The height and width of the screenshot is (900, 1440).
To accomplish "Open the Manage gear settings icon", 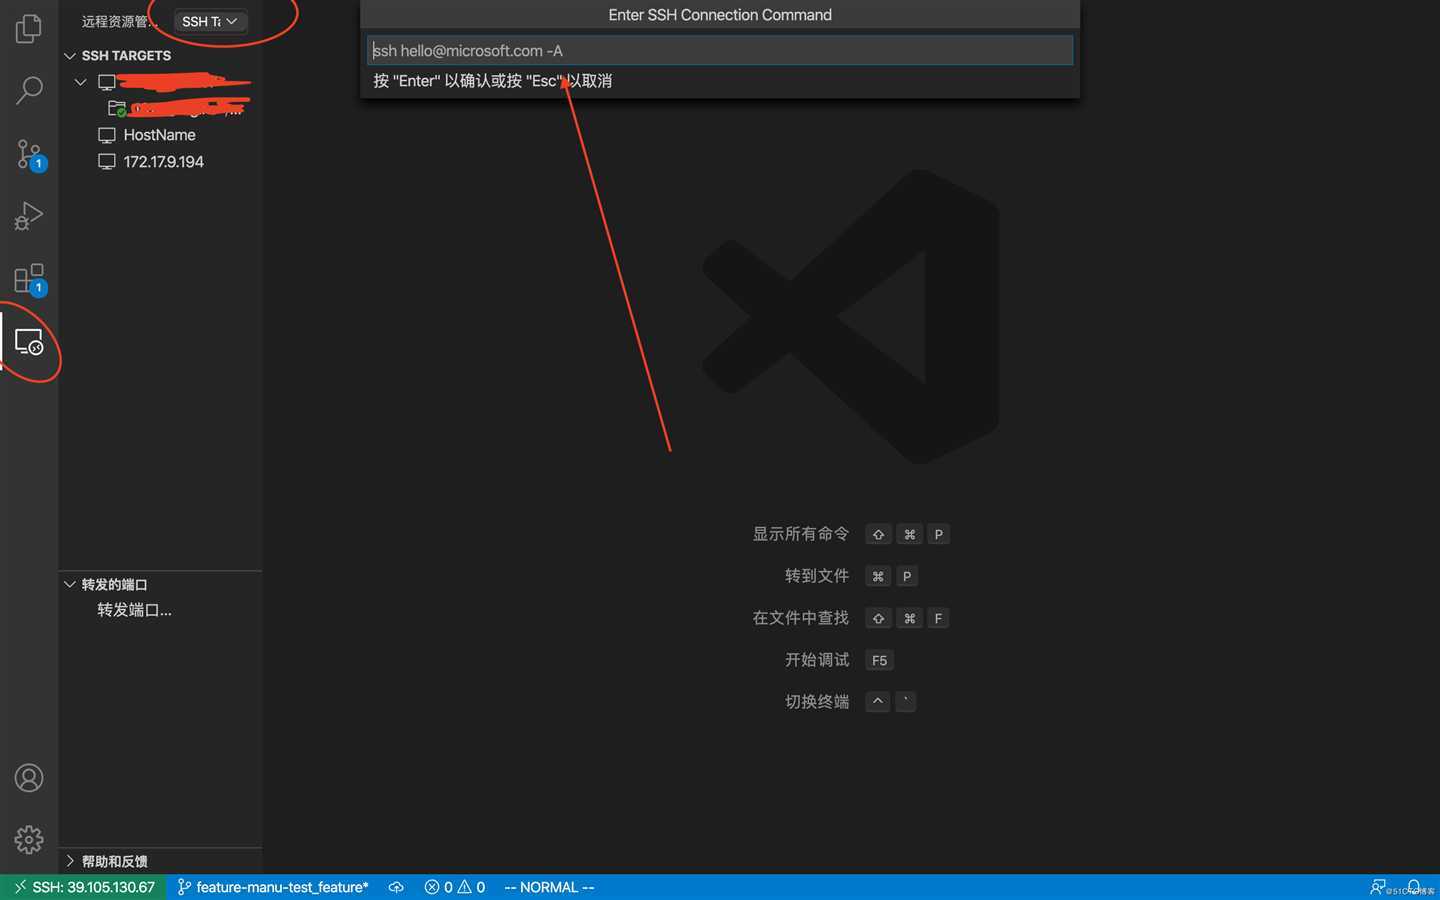I will point(29,840).
